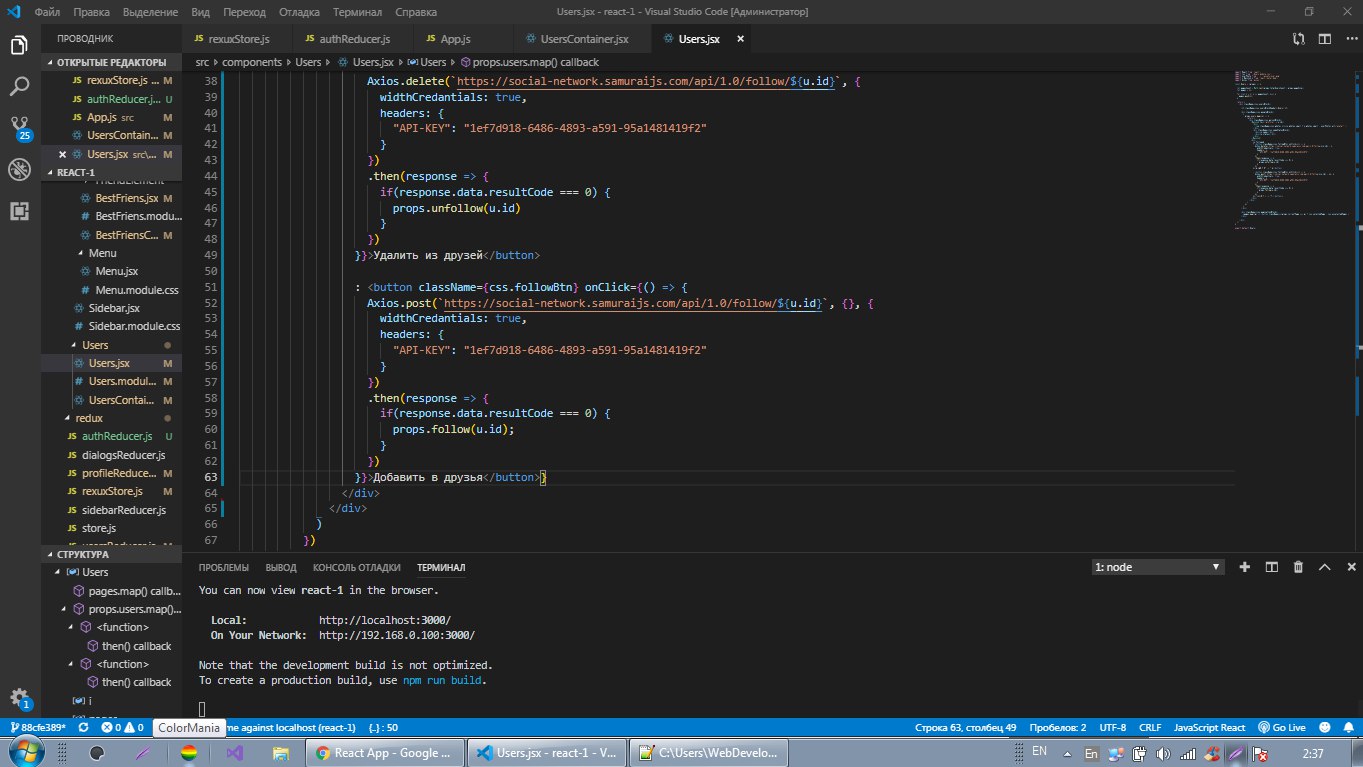Open the Extensions view in activity bar

tap(19, 210)
